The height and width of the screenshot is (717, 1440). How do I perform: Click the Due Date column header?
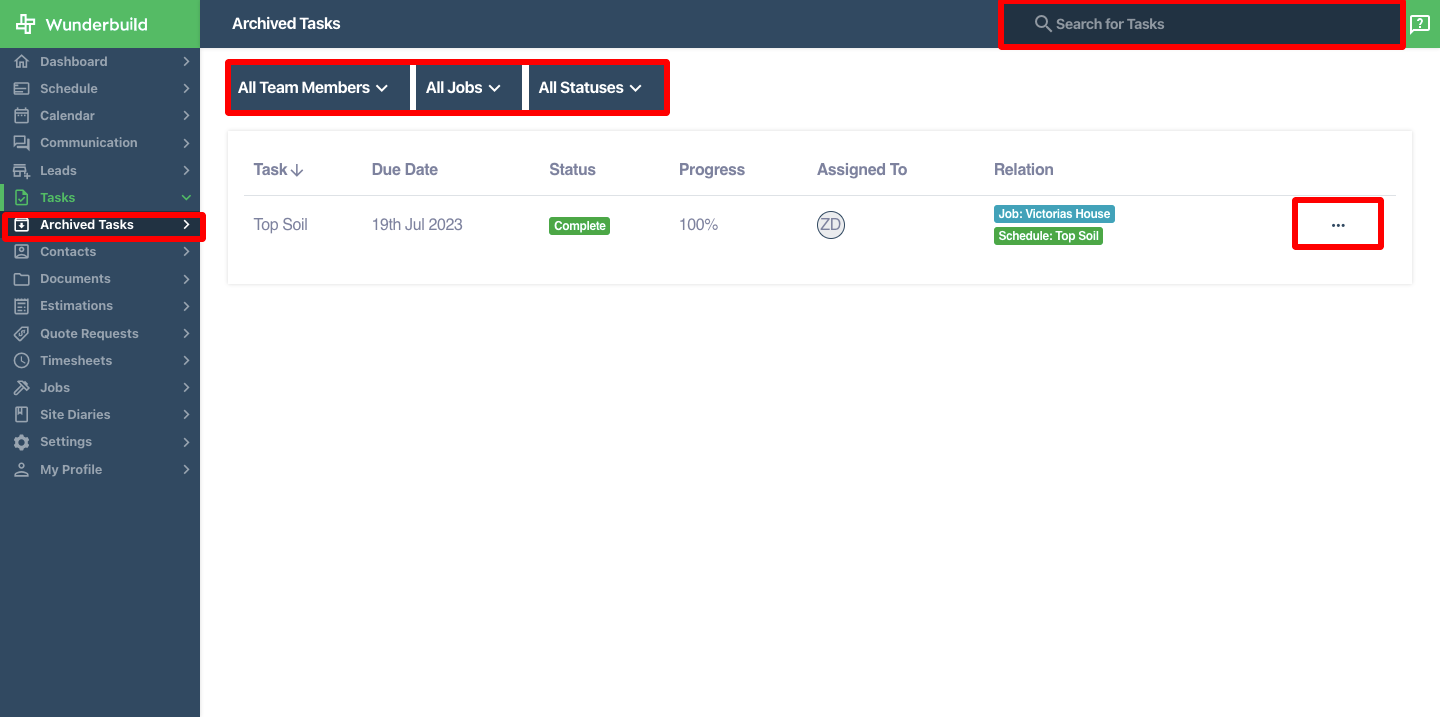tap(405, 170)
